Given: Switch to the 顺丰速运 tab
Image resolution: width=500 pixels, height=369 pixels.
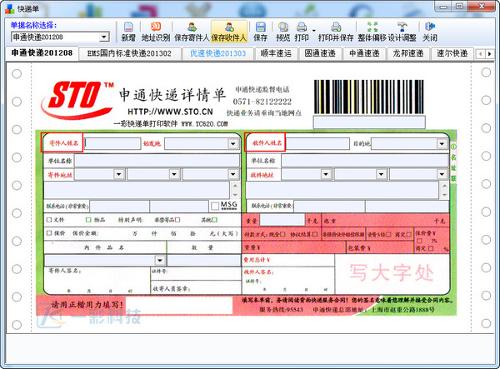Looking at the screenshot, I should click(276, 54).
